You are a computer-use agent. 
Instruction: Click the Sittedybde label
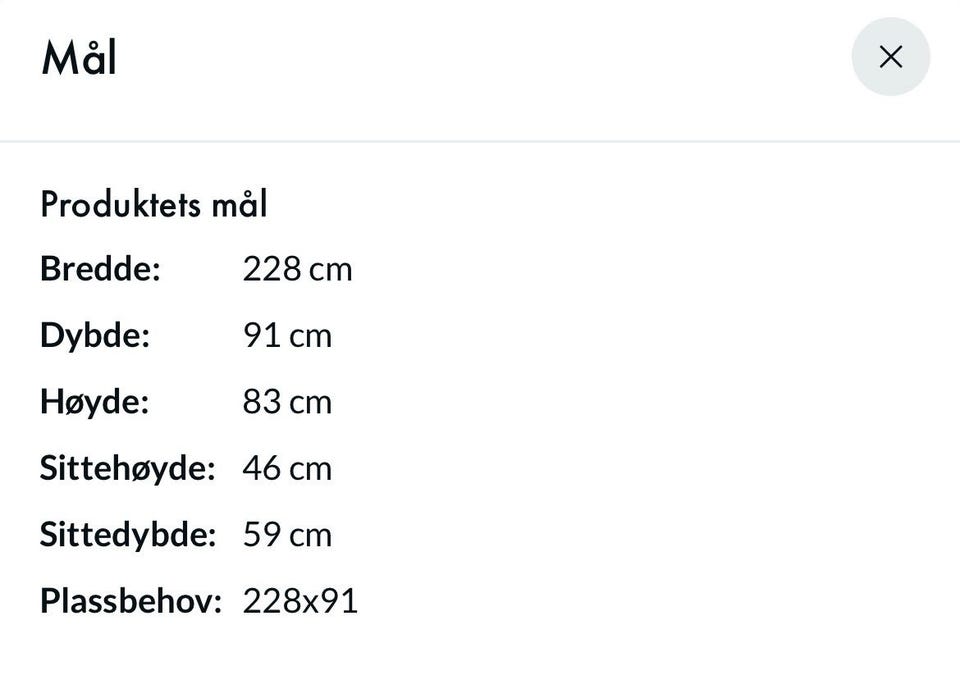tap(128, 534)
